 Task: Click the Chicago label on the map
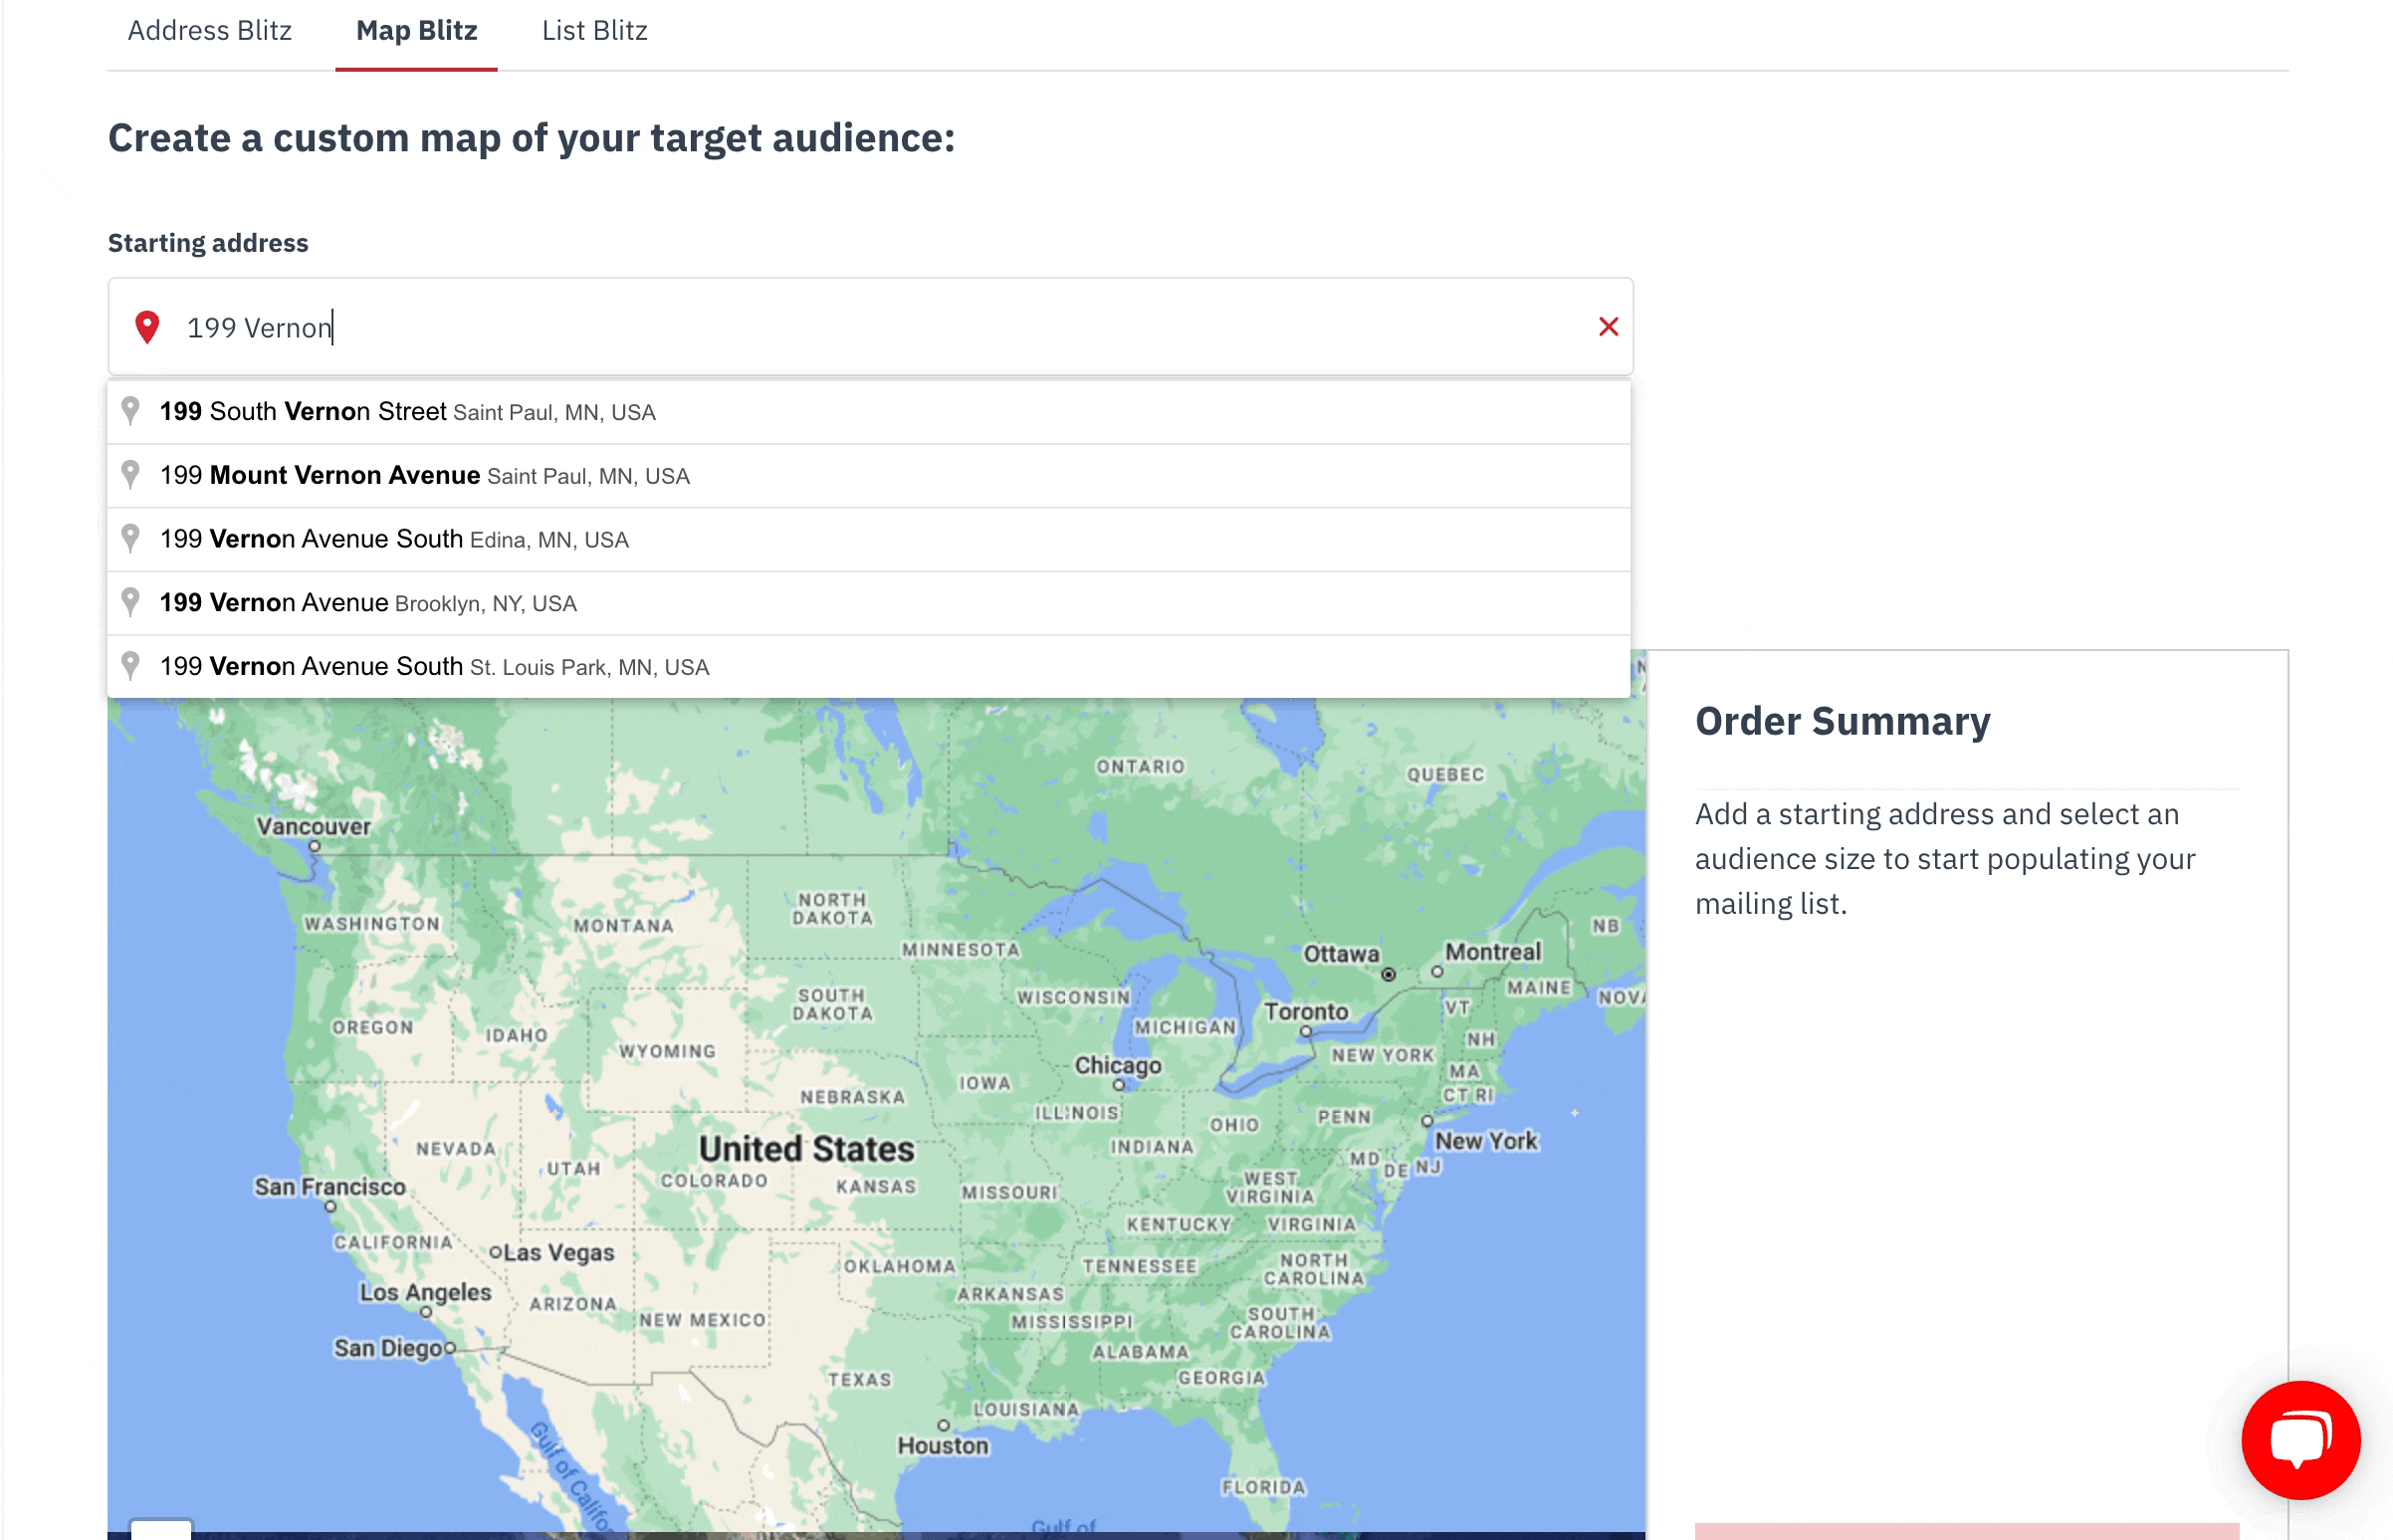click(1117, 1065)
